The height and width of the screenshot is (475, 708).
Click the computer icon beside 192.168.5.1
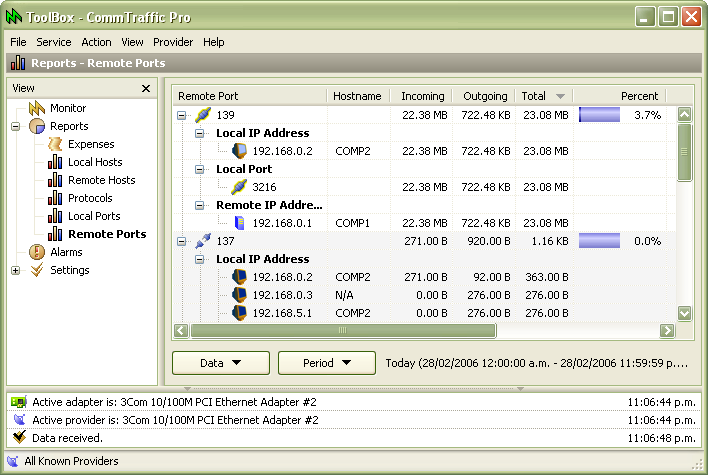click(239, 313)
